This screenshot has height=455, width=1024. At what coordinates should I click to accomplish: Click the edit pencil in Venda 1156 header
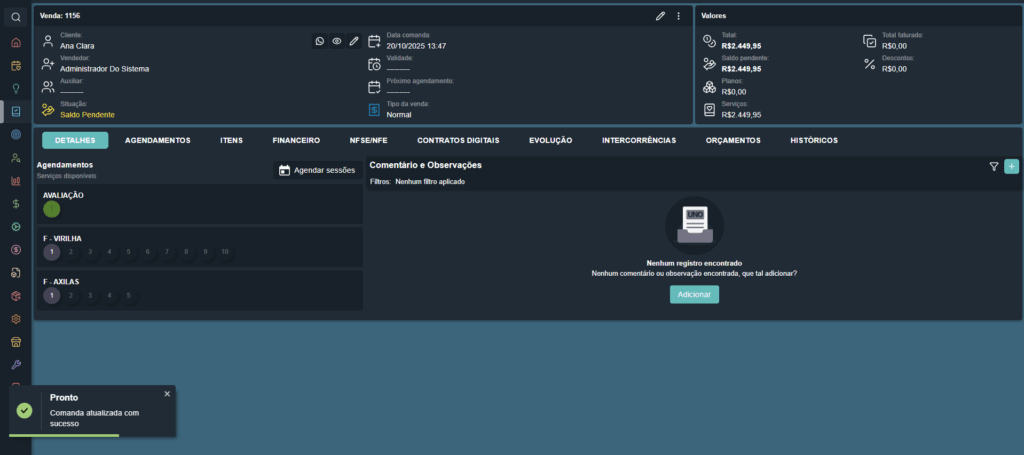pyautogui.click(x=660, y=16)
